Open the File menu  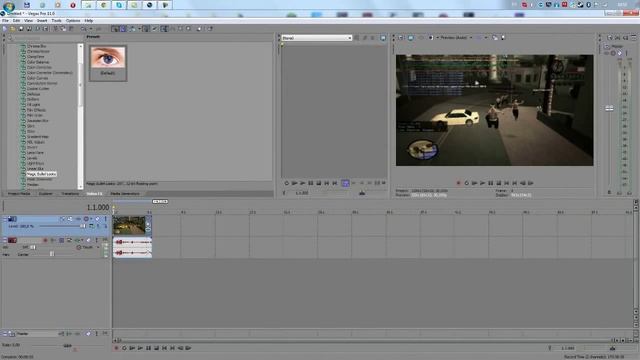click(x=5, y=20)
